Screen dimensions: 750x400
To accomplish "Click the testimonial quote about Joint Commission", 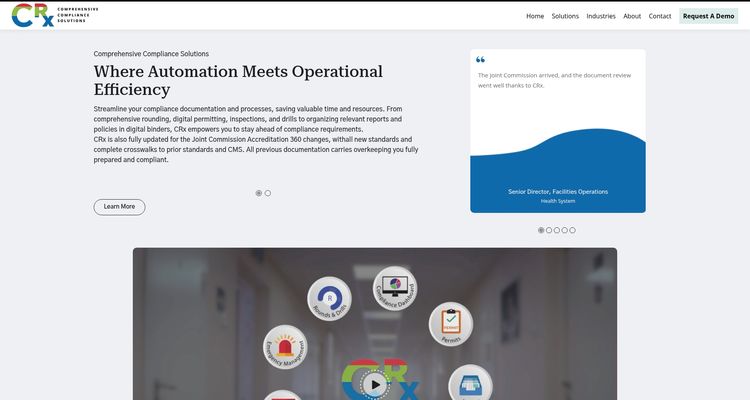I will 554,80.
